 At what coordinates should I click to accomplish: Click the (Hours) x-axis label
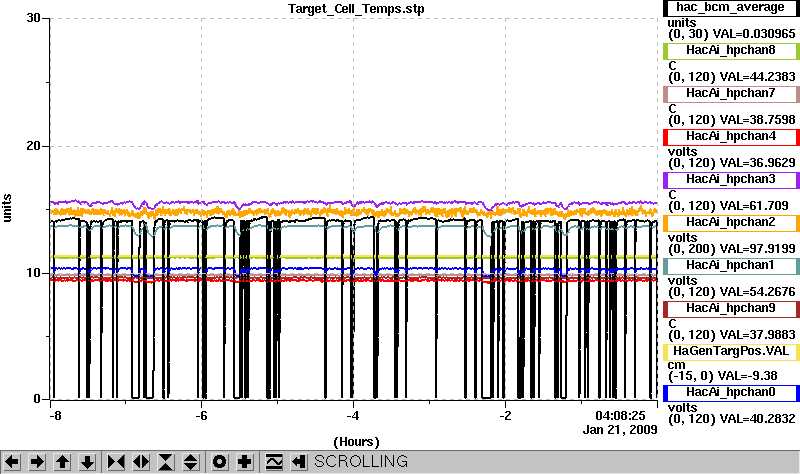point(356,442)
